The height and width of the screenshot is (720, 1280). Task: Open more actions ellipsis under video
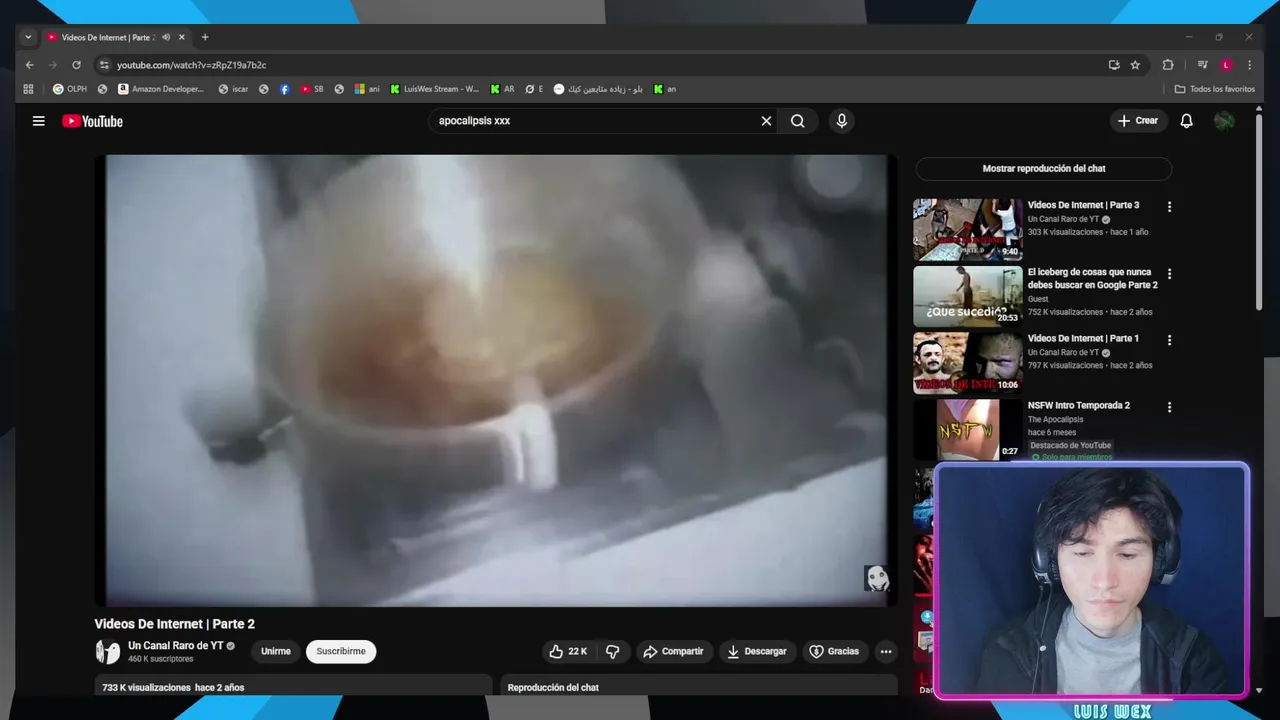(885, 651)
